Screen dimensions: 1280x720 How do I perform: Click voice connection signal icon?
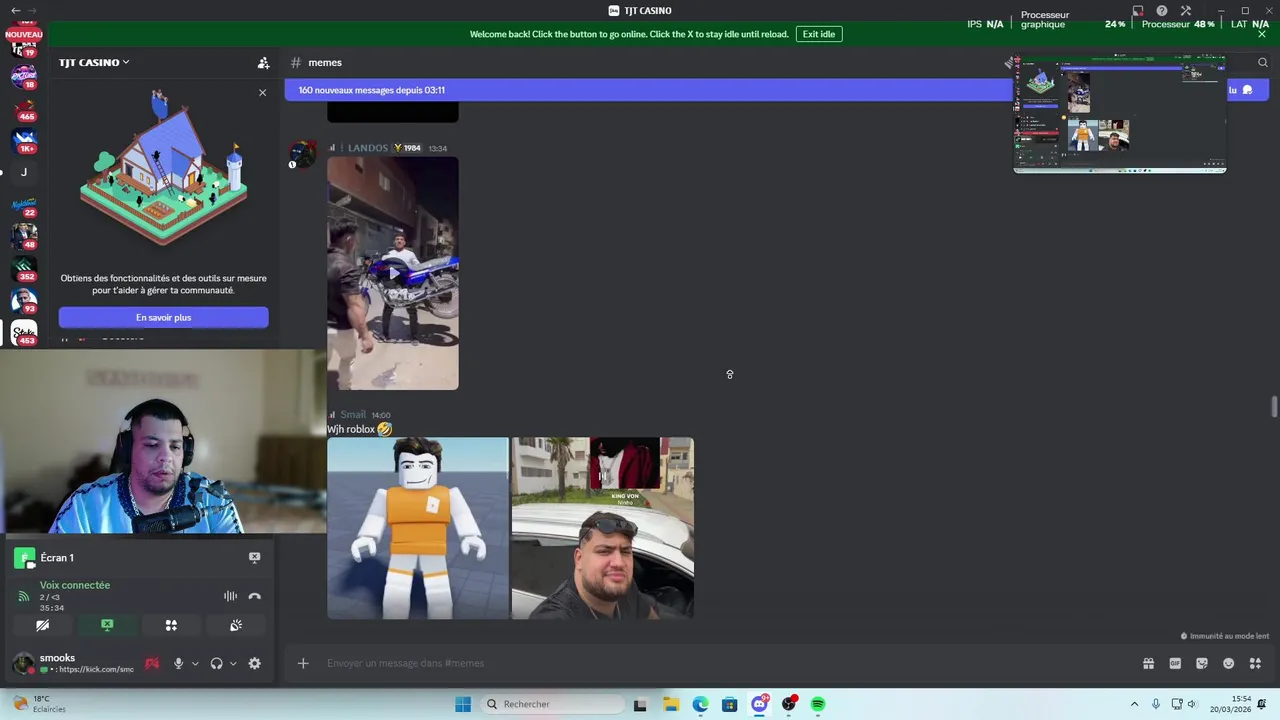tap(23, 596)
